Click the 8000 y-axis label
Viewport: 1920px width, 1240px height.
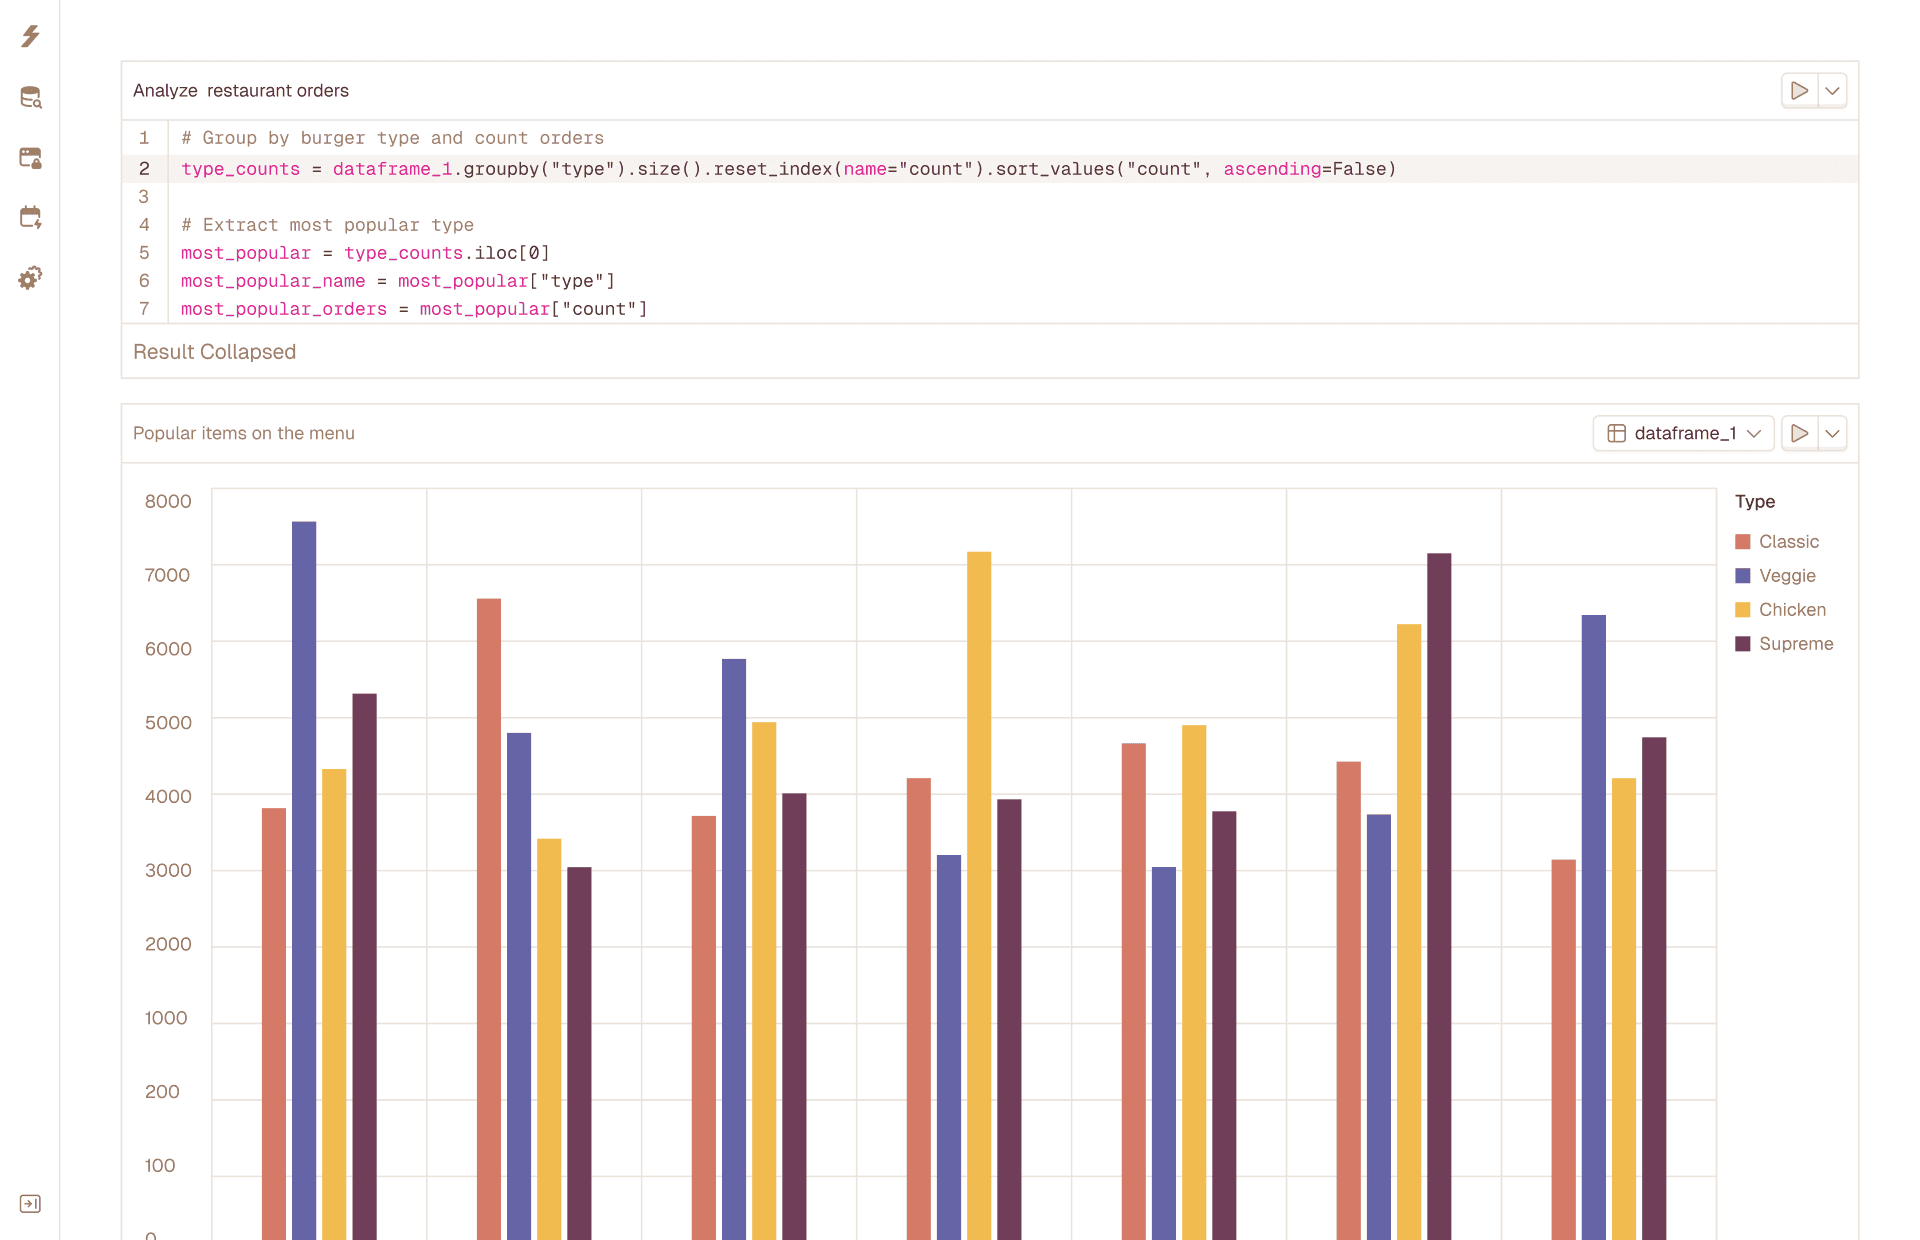tap(168, 501)
